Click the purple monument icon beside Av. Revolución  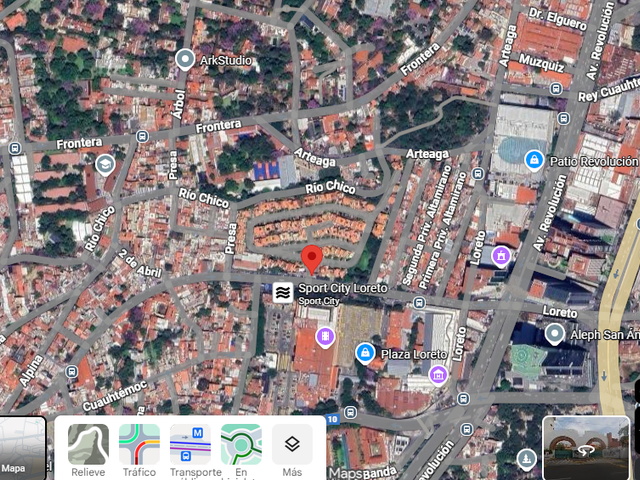[502, 256]
